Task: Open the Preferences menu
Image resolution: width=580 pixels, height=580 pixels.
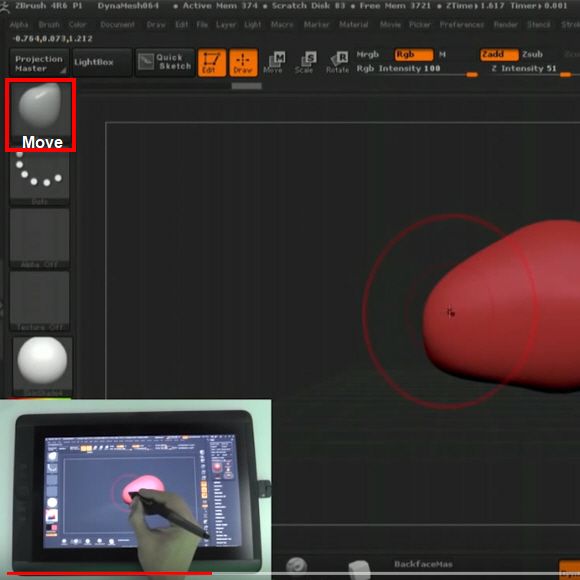Action: 462,25
